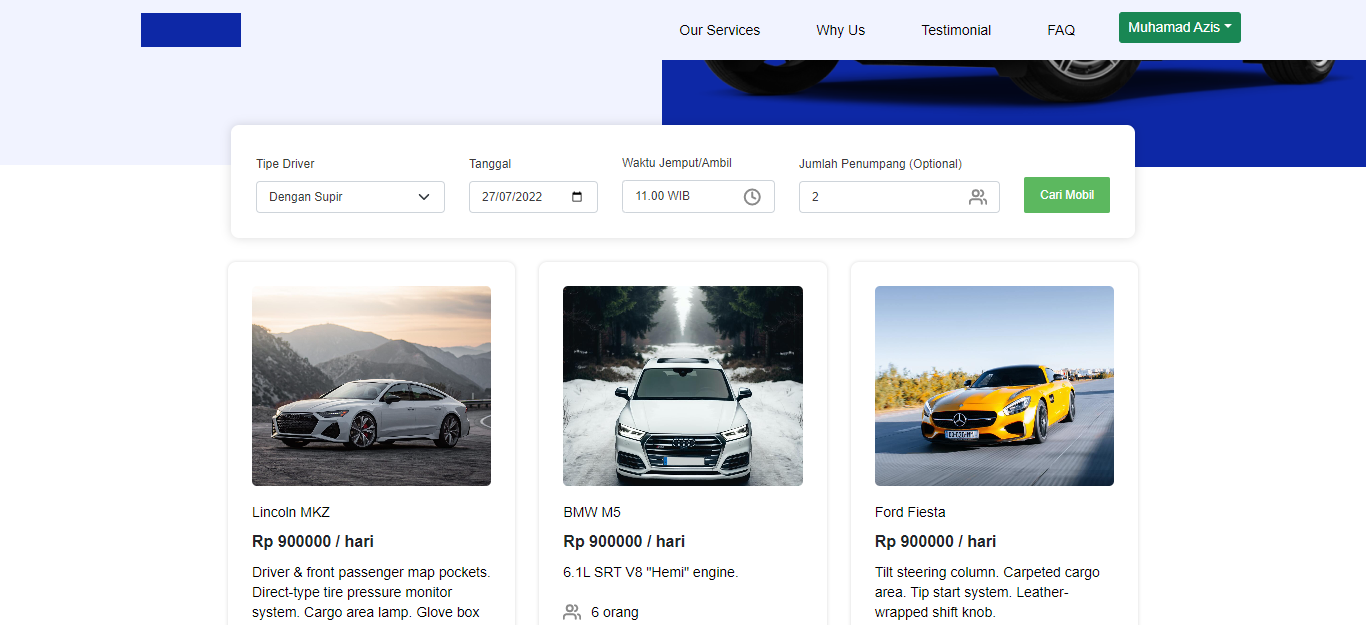The width and height of the screenshot is (1366, 625).
Task: Click the Ford Fiesta car photo
Action: coord(994,385)
